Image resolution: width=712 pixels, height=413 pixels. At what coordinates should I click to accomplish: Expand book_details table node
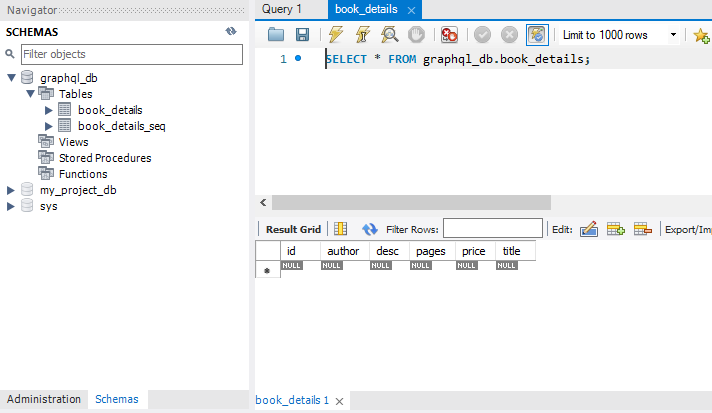(49, 110)
